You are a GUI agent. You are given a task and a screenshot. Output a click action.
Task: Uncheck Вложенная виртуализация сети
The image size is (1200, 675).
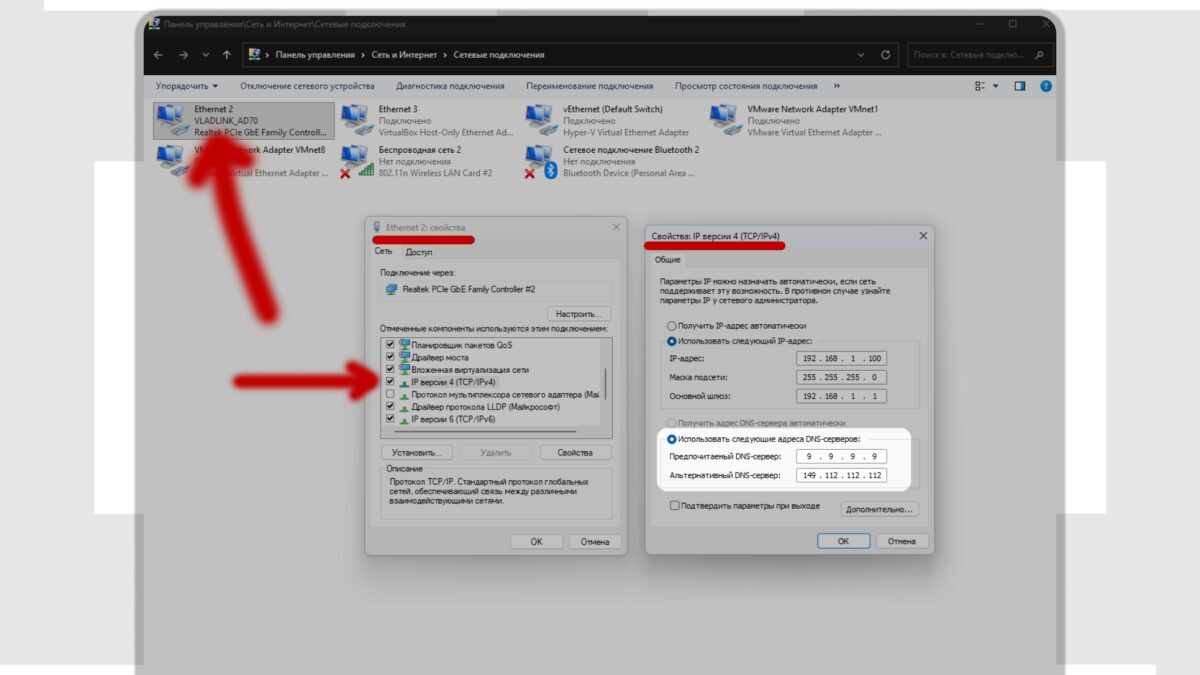point(389,370)
